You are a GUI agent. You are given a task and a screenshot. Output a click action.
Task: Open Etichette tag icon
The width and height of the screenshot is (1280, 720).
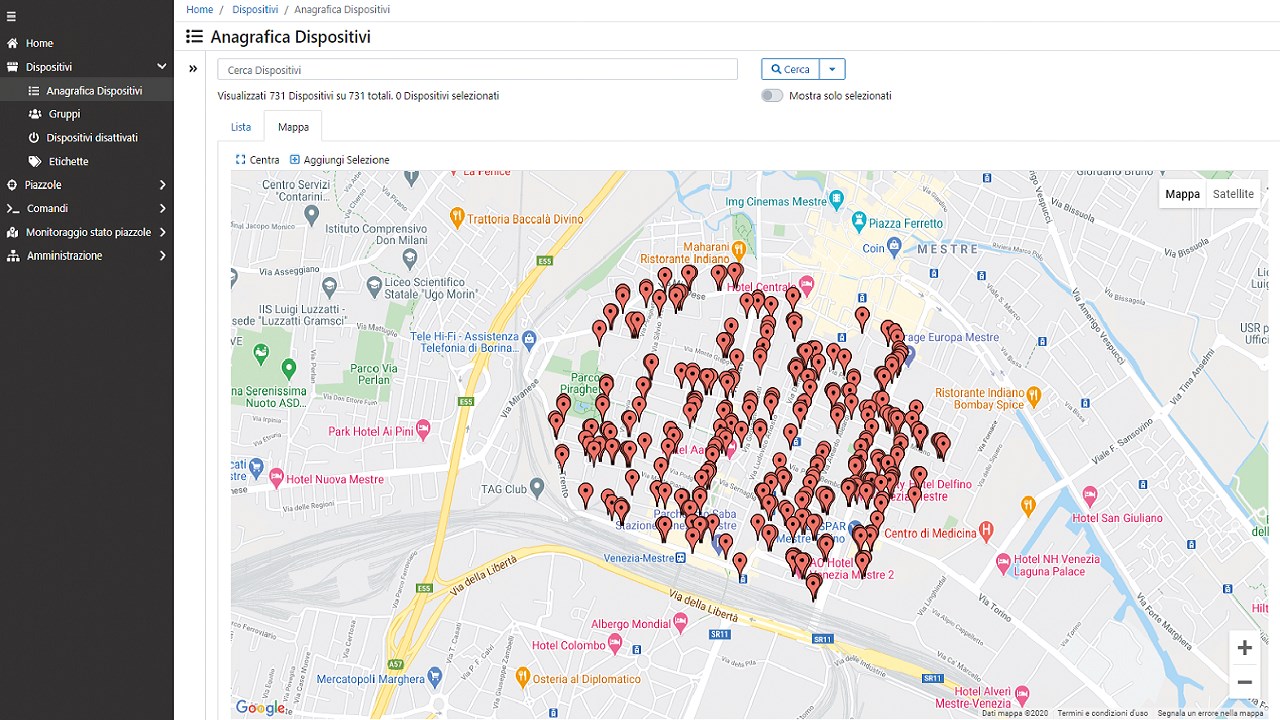click(35, 161)
